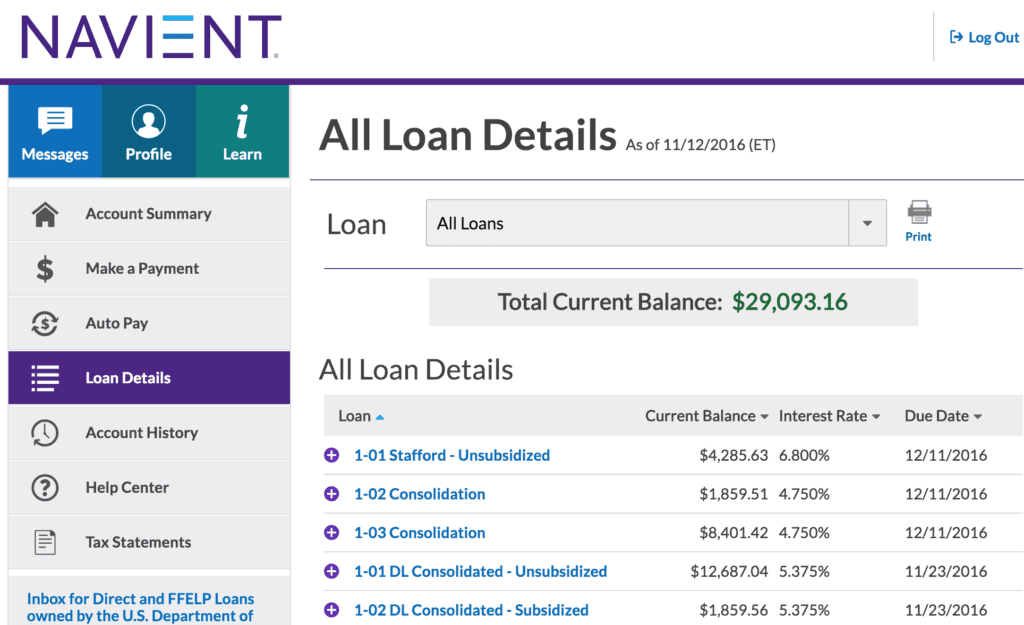Open the 1-02 Consolidation loan link
1024x625 pixels.
pyautogui.click(x=419, y=493)
